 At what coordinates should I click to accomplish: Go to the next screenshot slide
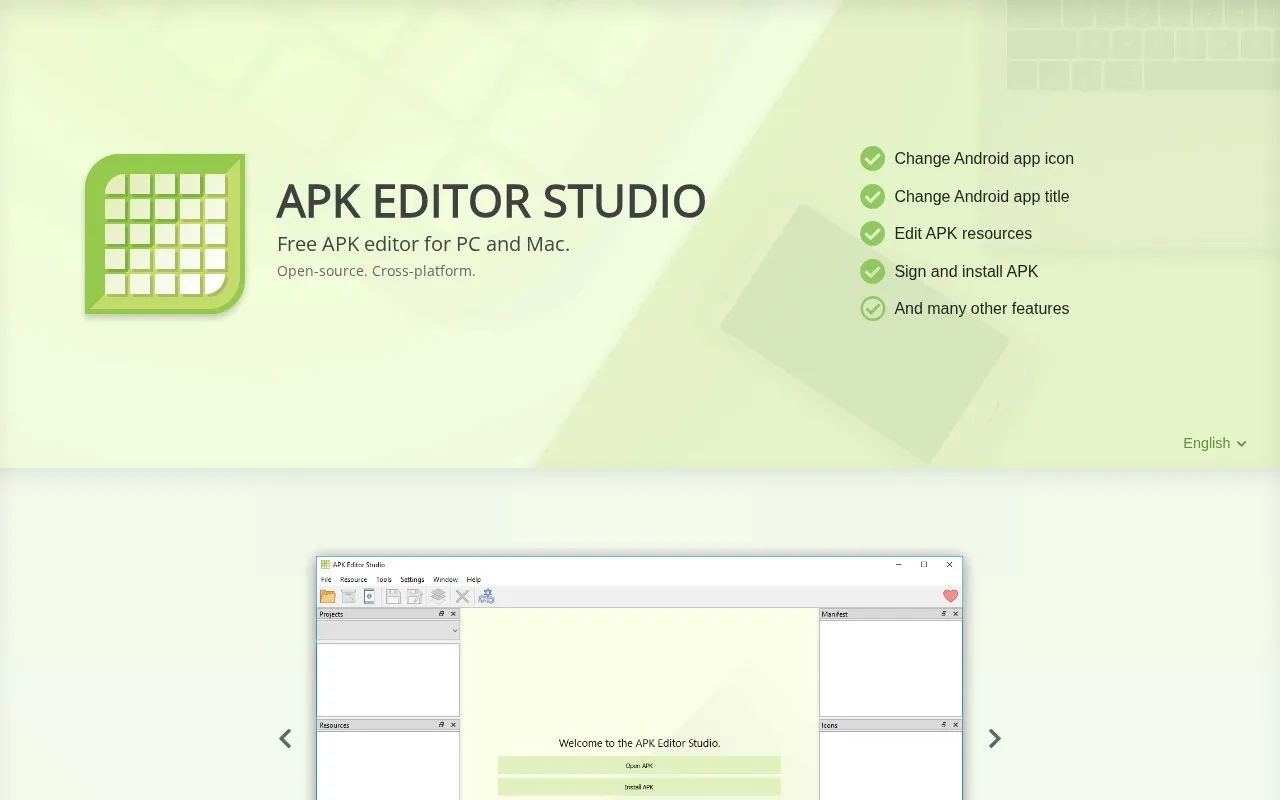tap(994, 738)
